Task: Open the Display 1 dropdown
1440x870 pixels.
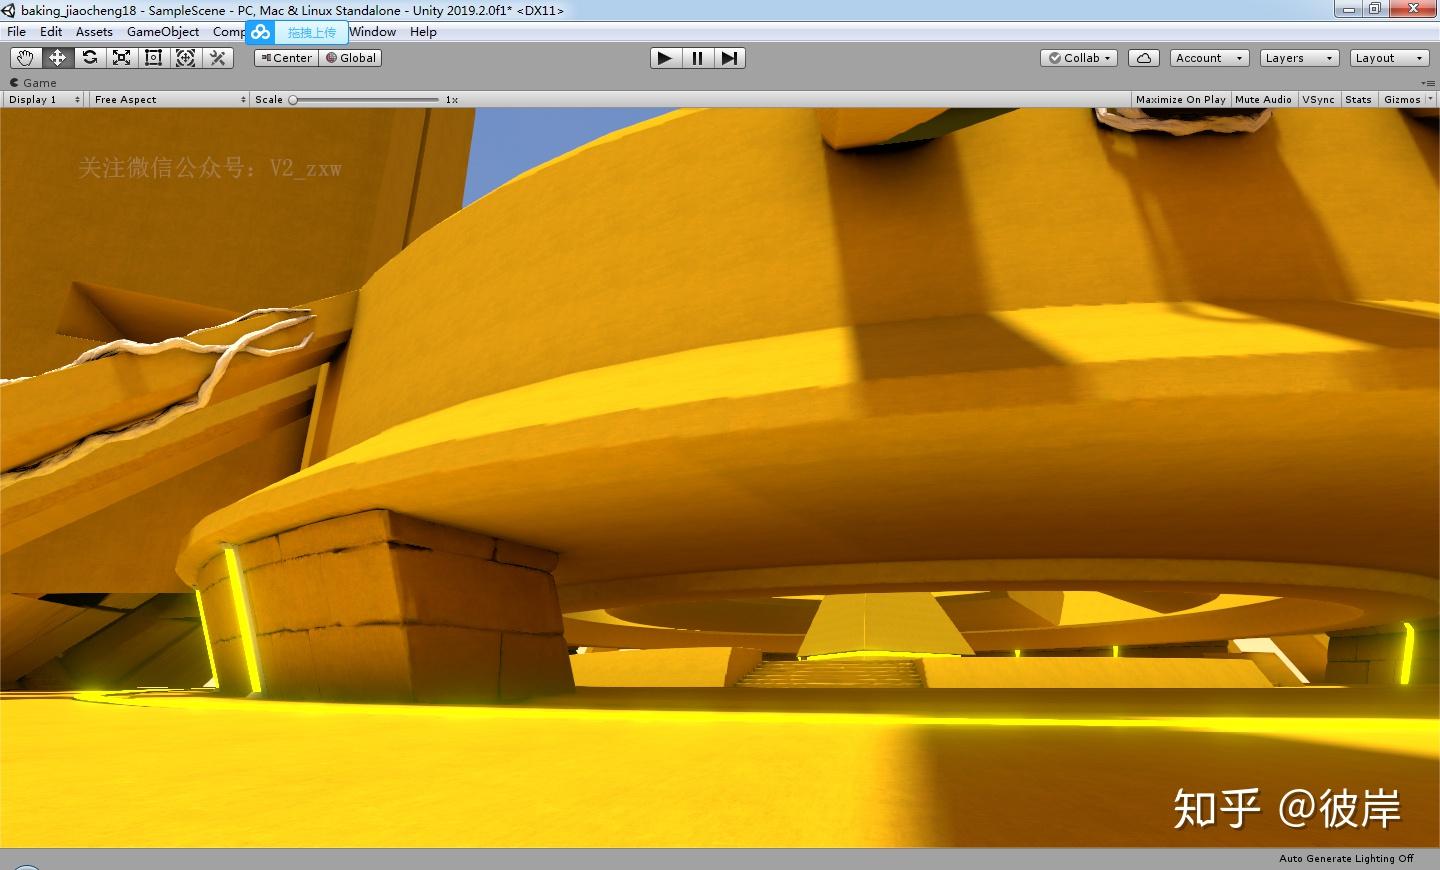Action: (x=44, y=100)
